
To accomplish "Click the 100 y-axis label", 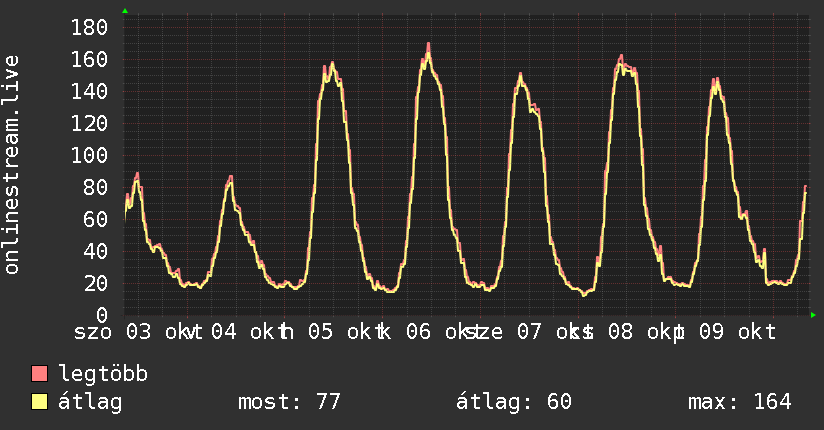I will coord(89,156).
